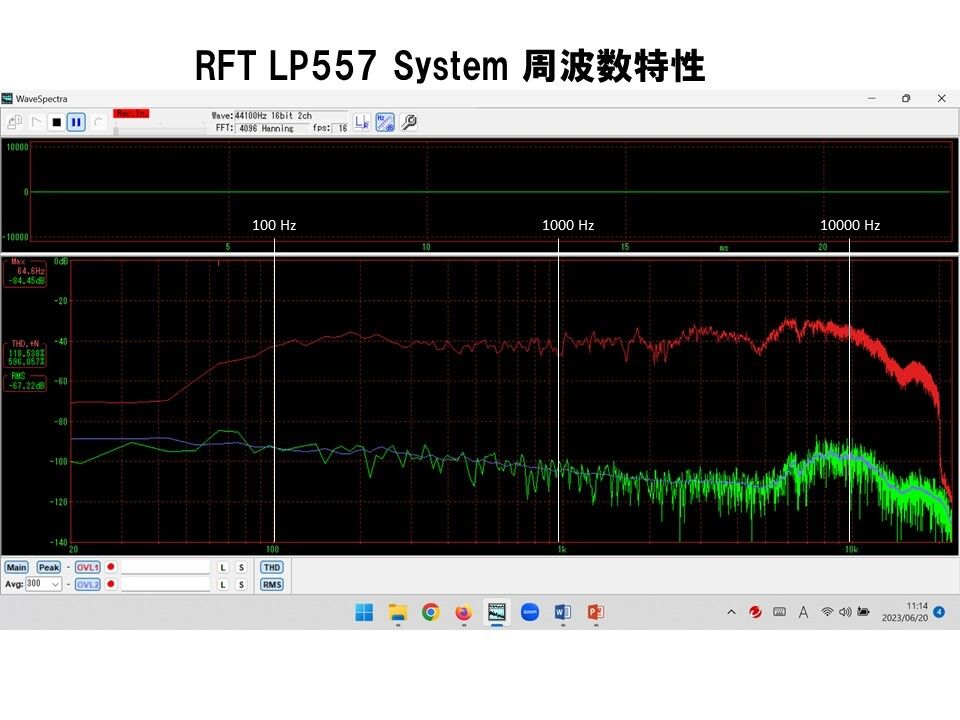Toggle the RMS measurement button
960x720 pixels.
272,585
